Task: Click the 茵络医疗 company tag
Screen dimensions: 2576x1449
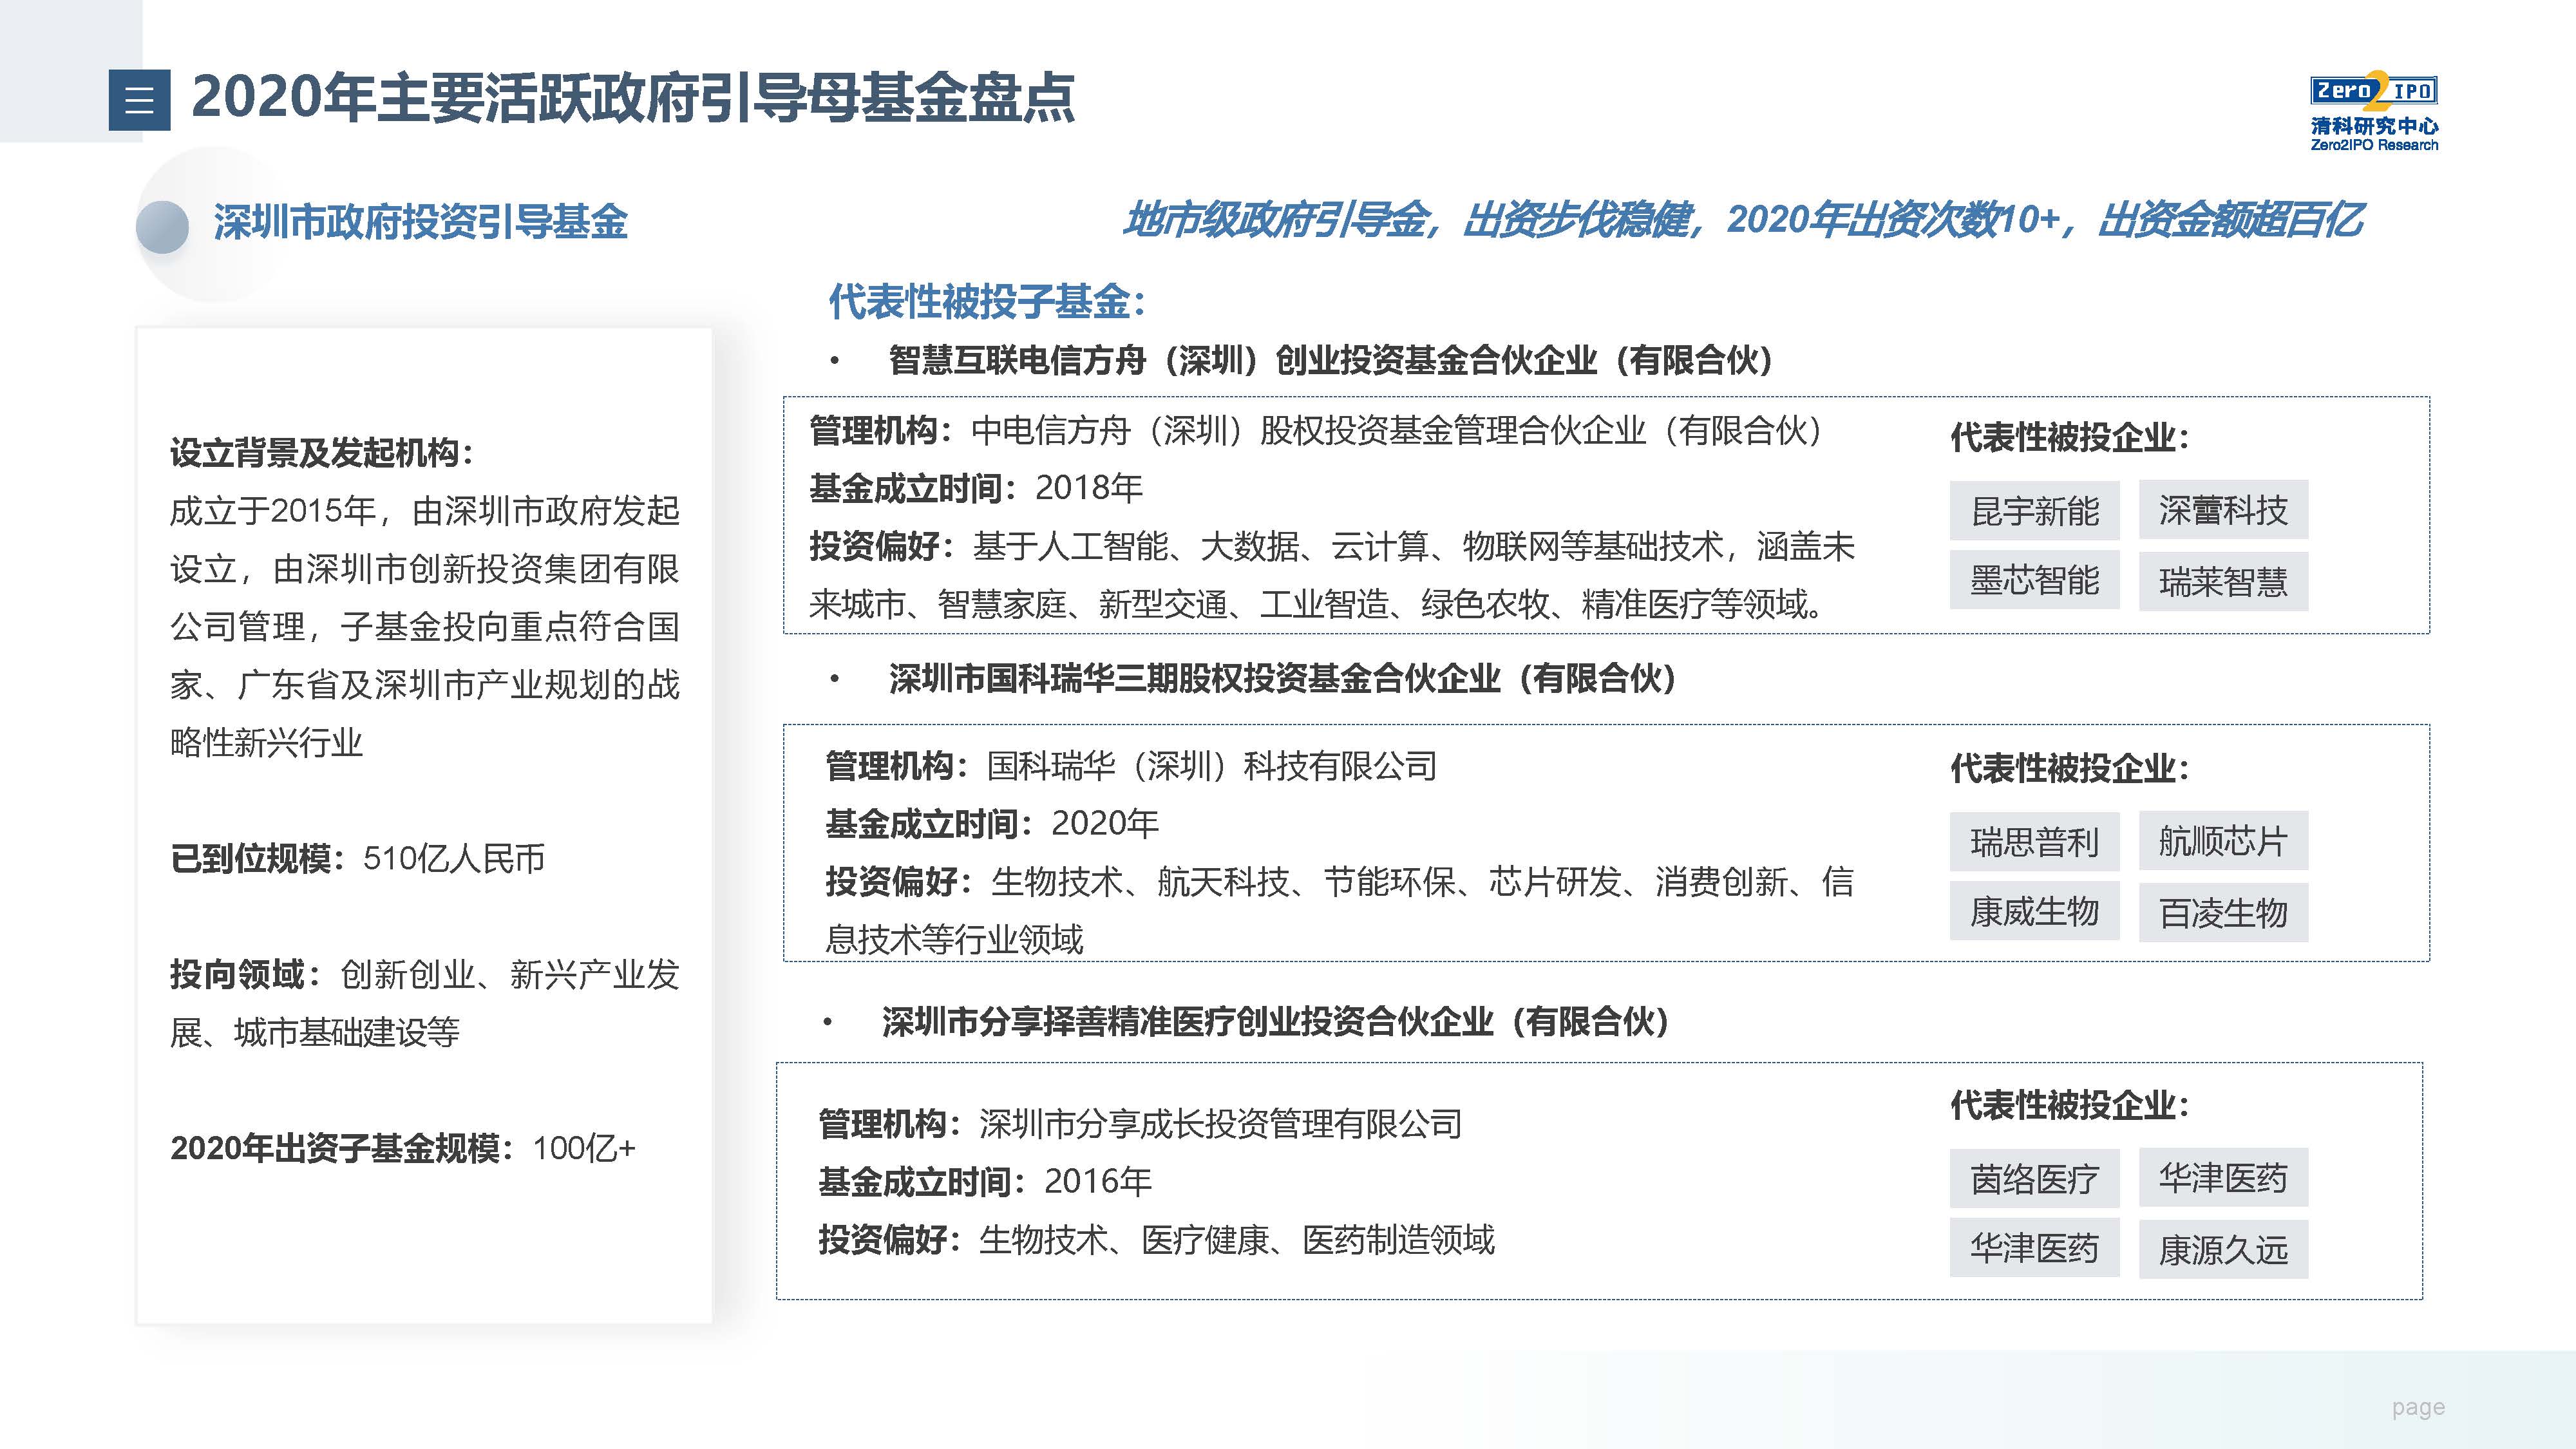Action: coord(2034,1178)
